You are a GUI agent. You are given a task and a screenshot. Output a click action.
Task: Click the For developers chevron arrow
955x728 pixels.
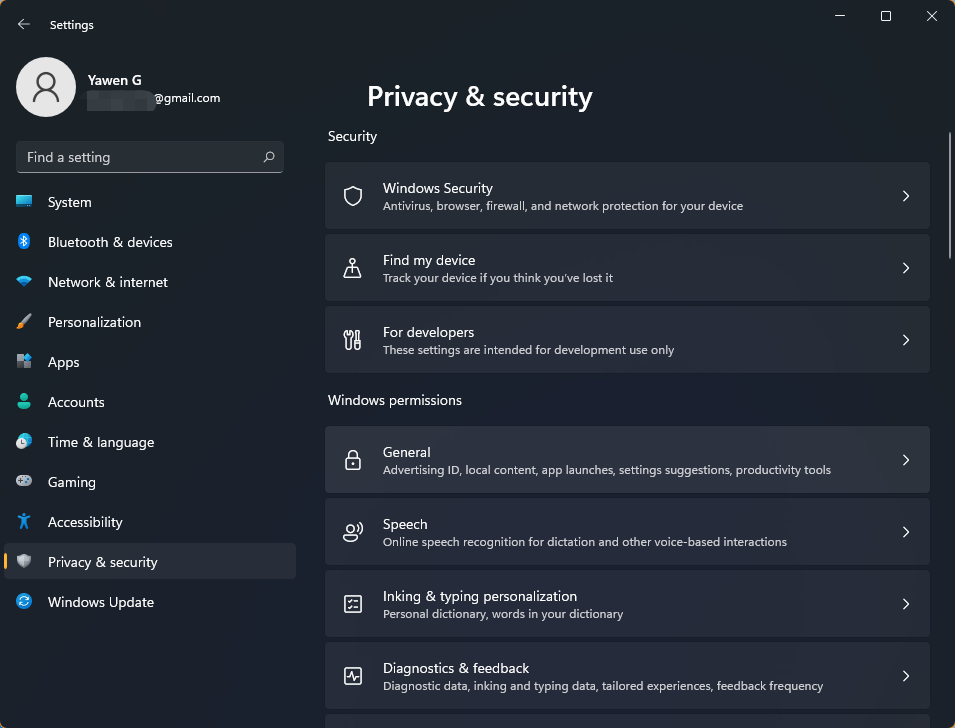(906, 340)
